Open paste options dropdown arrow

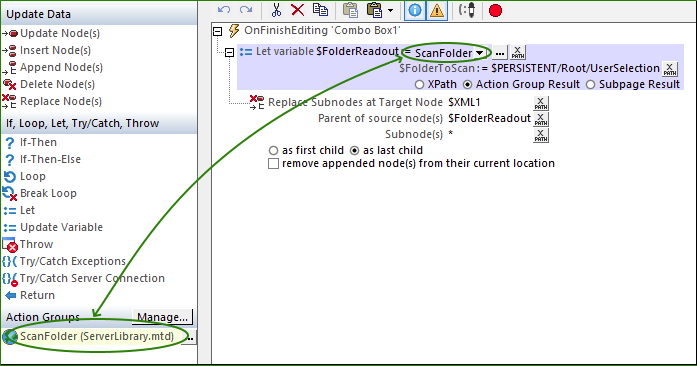click(390, 10)
